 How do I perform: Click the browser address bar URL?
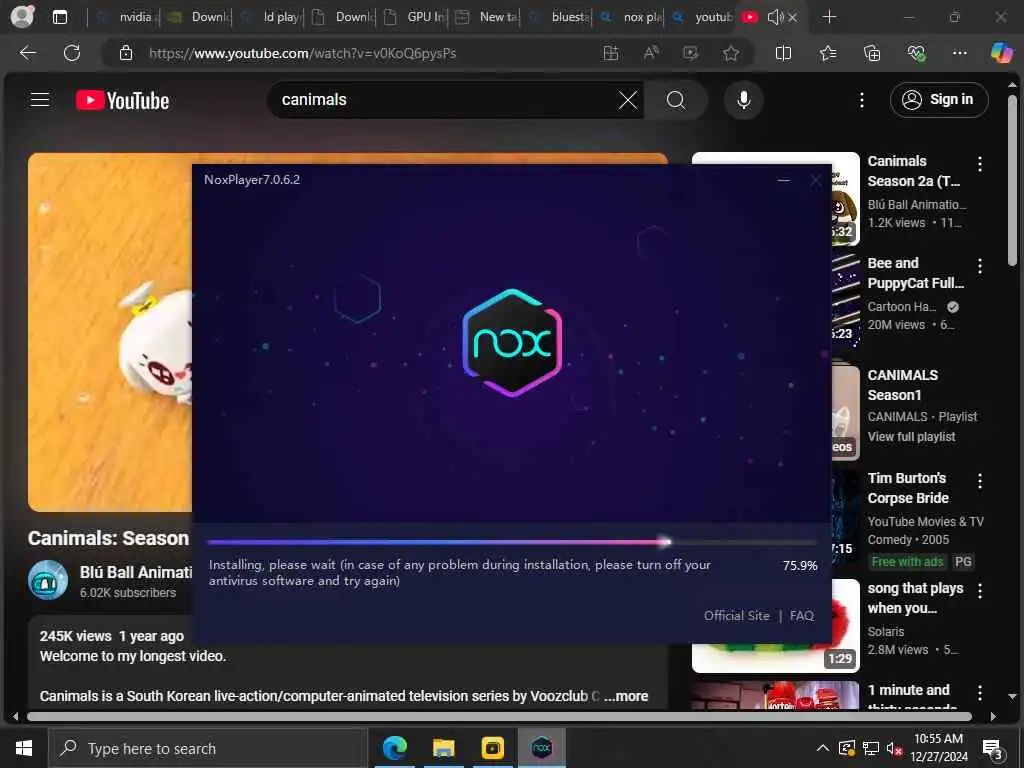[302, 54]
